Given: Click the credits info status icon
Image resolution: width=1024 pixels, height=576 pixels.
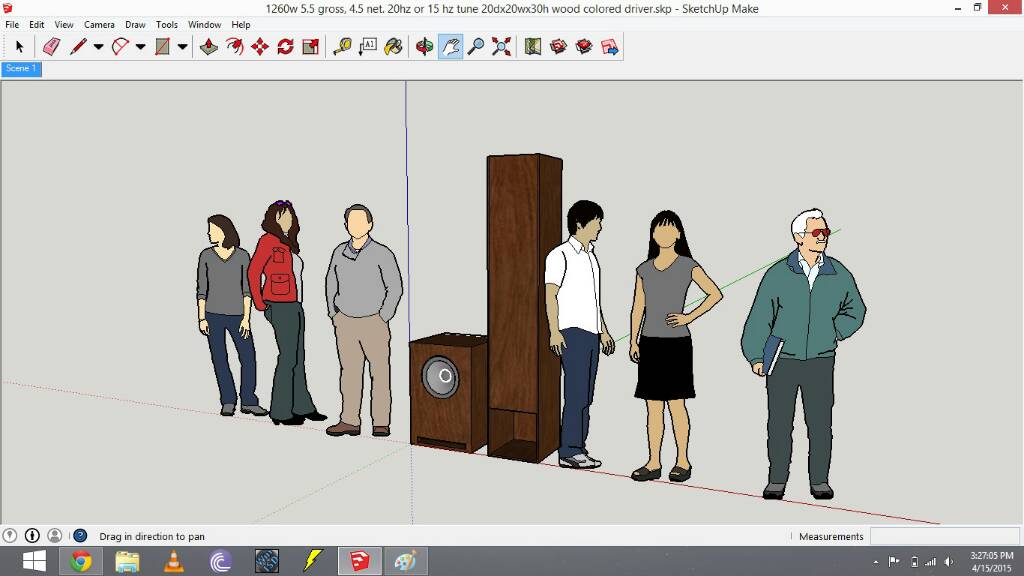Looking at the screenshot, I should point(32,536).
